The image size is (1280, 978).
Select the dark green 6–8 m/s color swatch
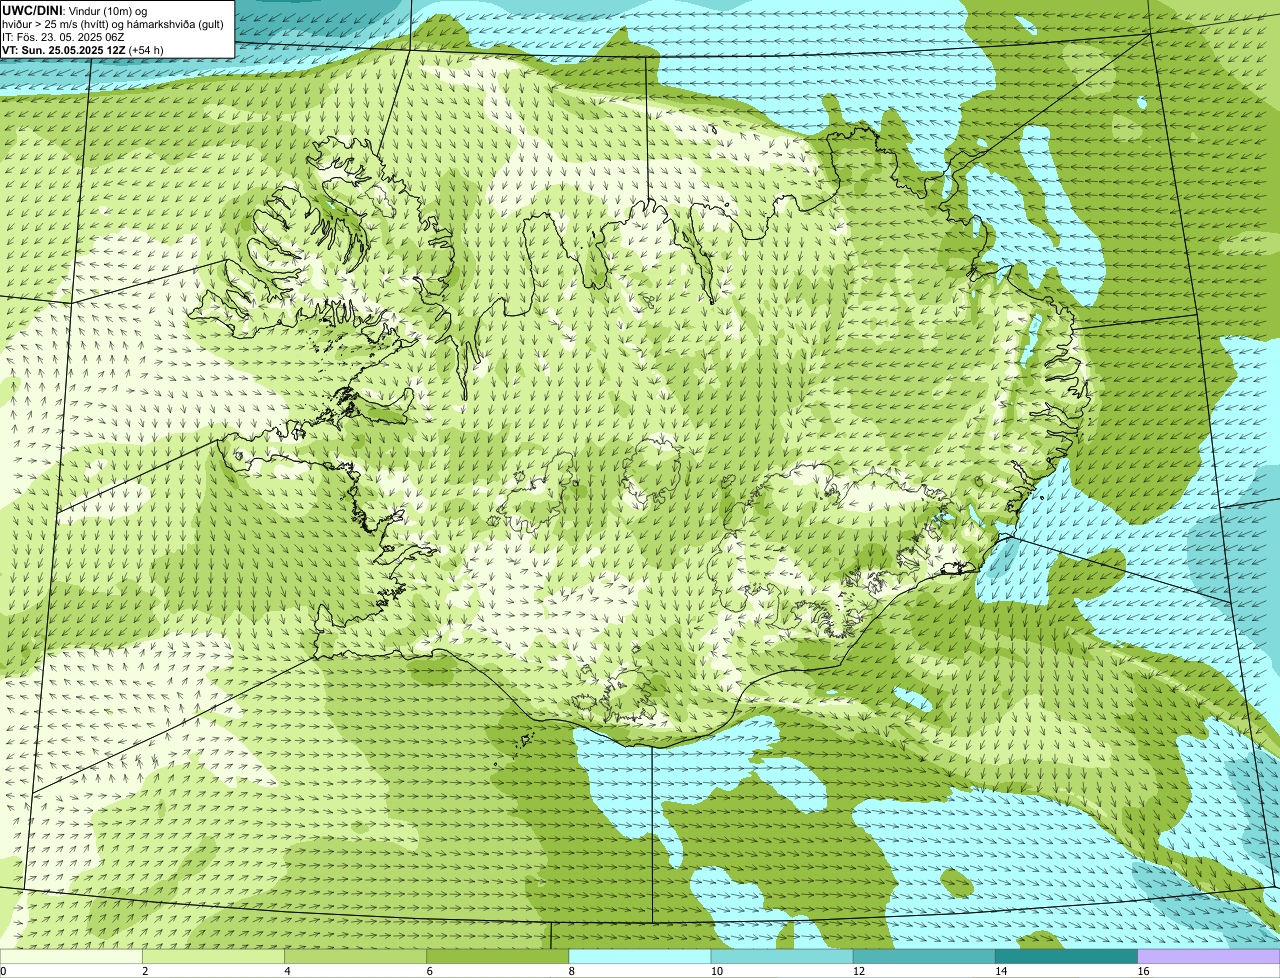pyautogui.click(x=498, y=956)
